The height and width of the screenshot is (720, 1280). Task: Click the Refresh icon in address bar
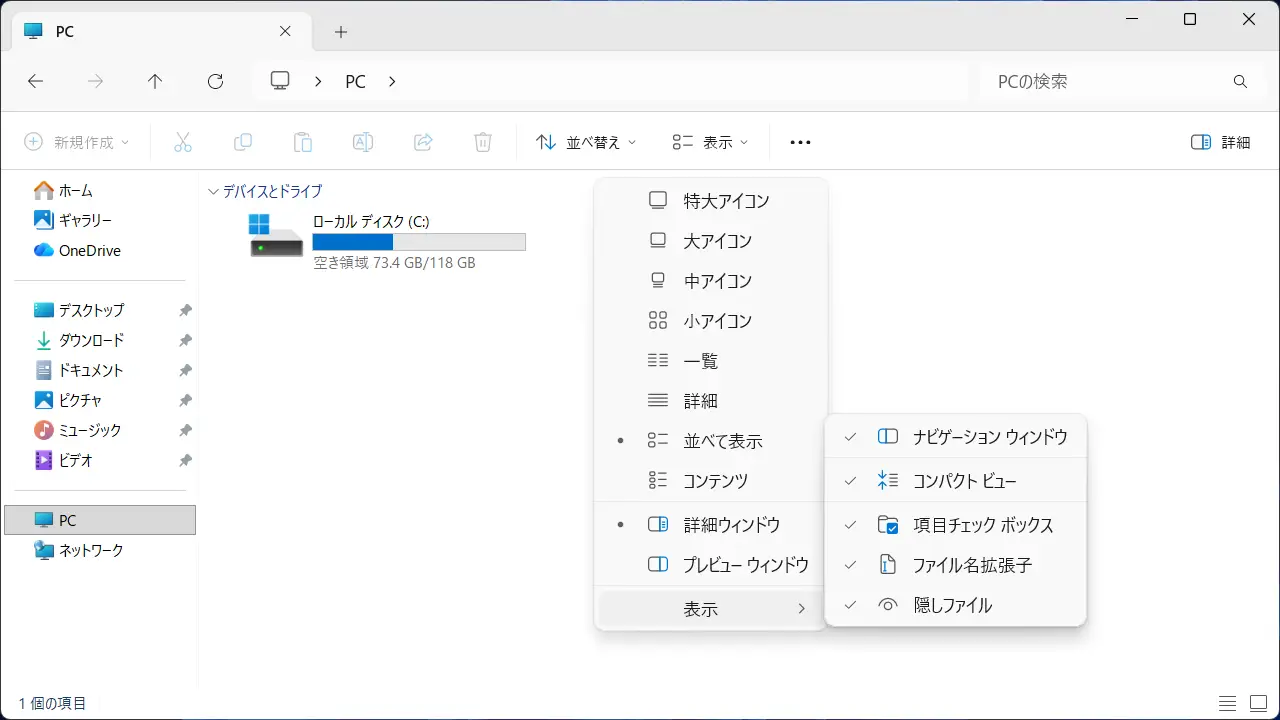coord(215,82)
